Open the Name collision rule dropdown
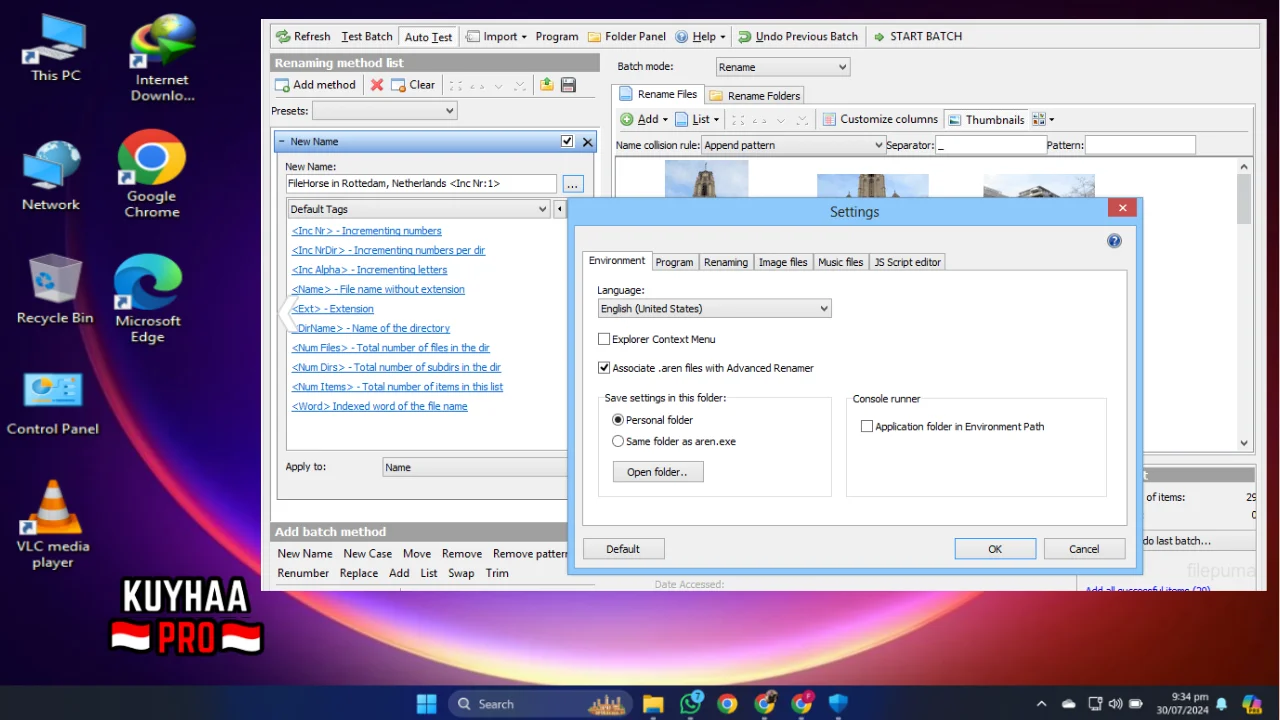The height and width of the screenshot is (720, 1280). coord(793,145)
